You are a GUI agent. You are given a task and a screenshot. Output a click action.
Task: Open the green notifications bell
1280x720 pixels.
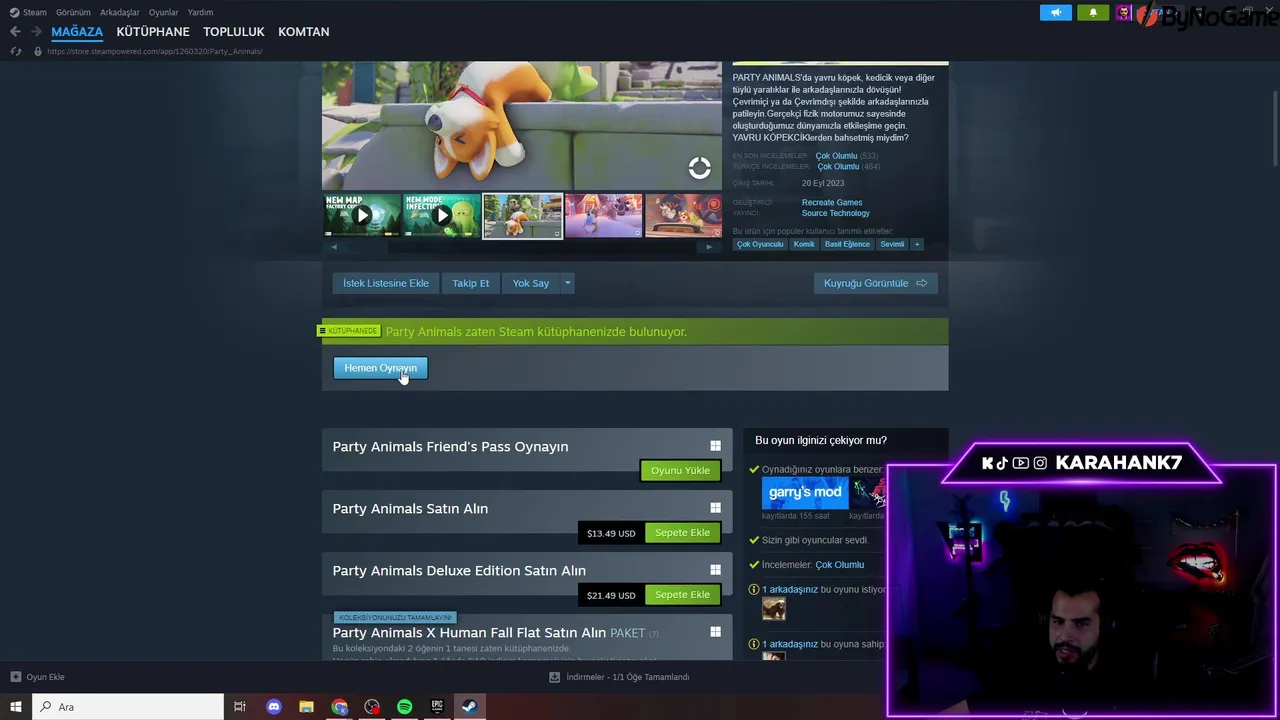point(1093,12)
